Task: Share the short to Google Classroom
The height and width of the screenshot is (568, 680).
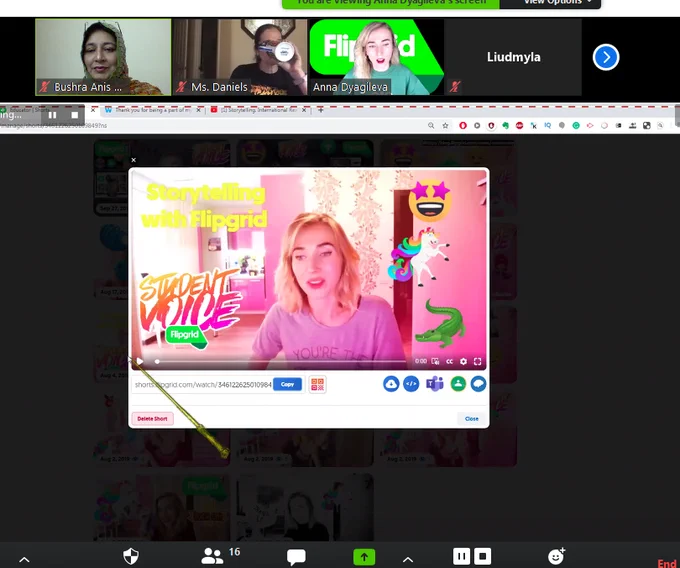Action: tap(458, 384)
